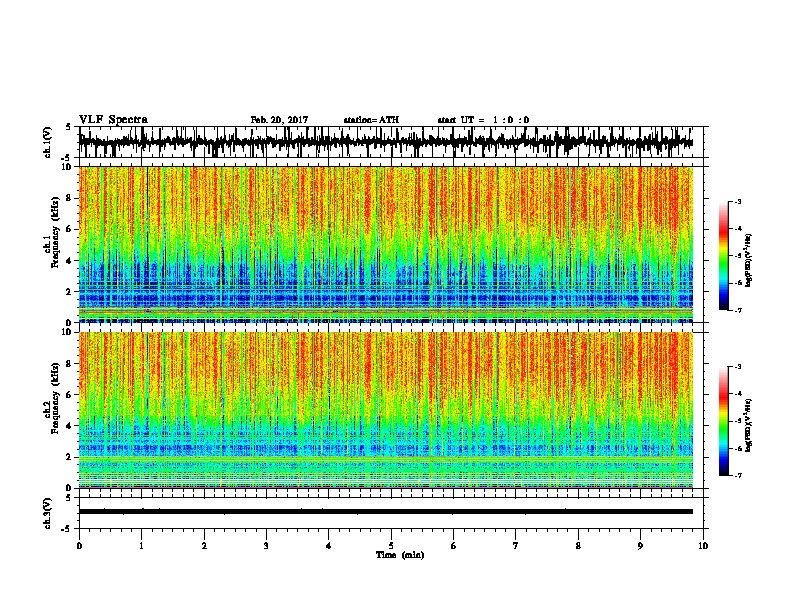
Task: Click the ch.3 black voltage trace
Action: pyautogui.click(x=385, y=512)
